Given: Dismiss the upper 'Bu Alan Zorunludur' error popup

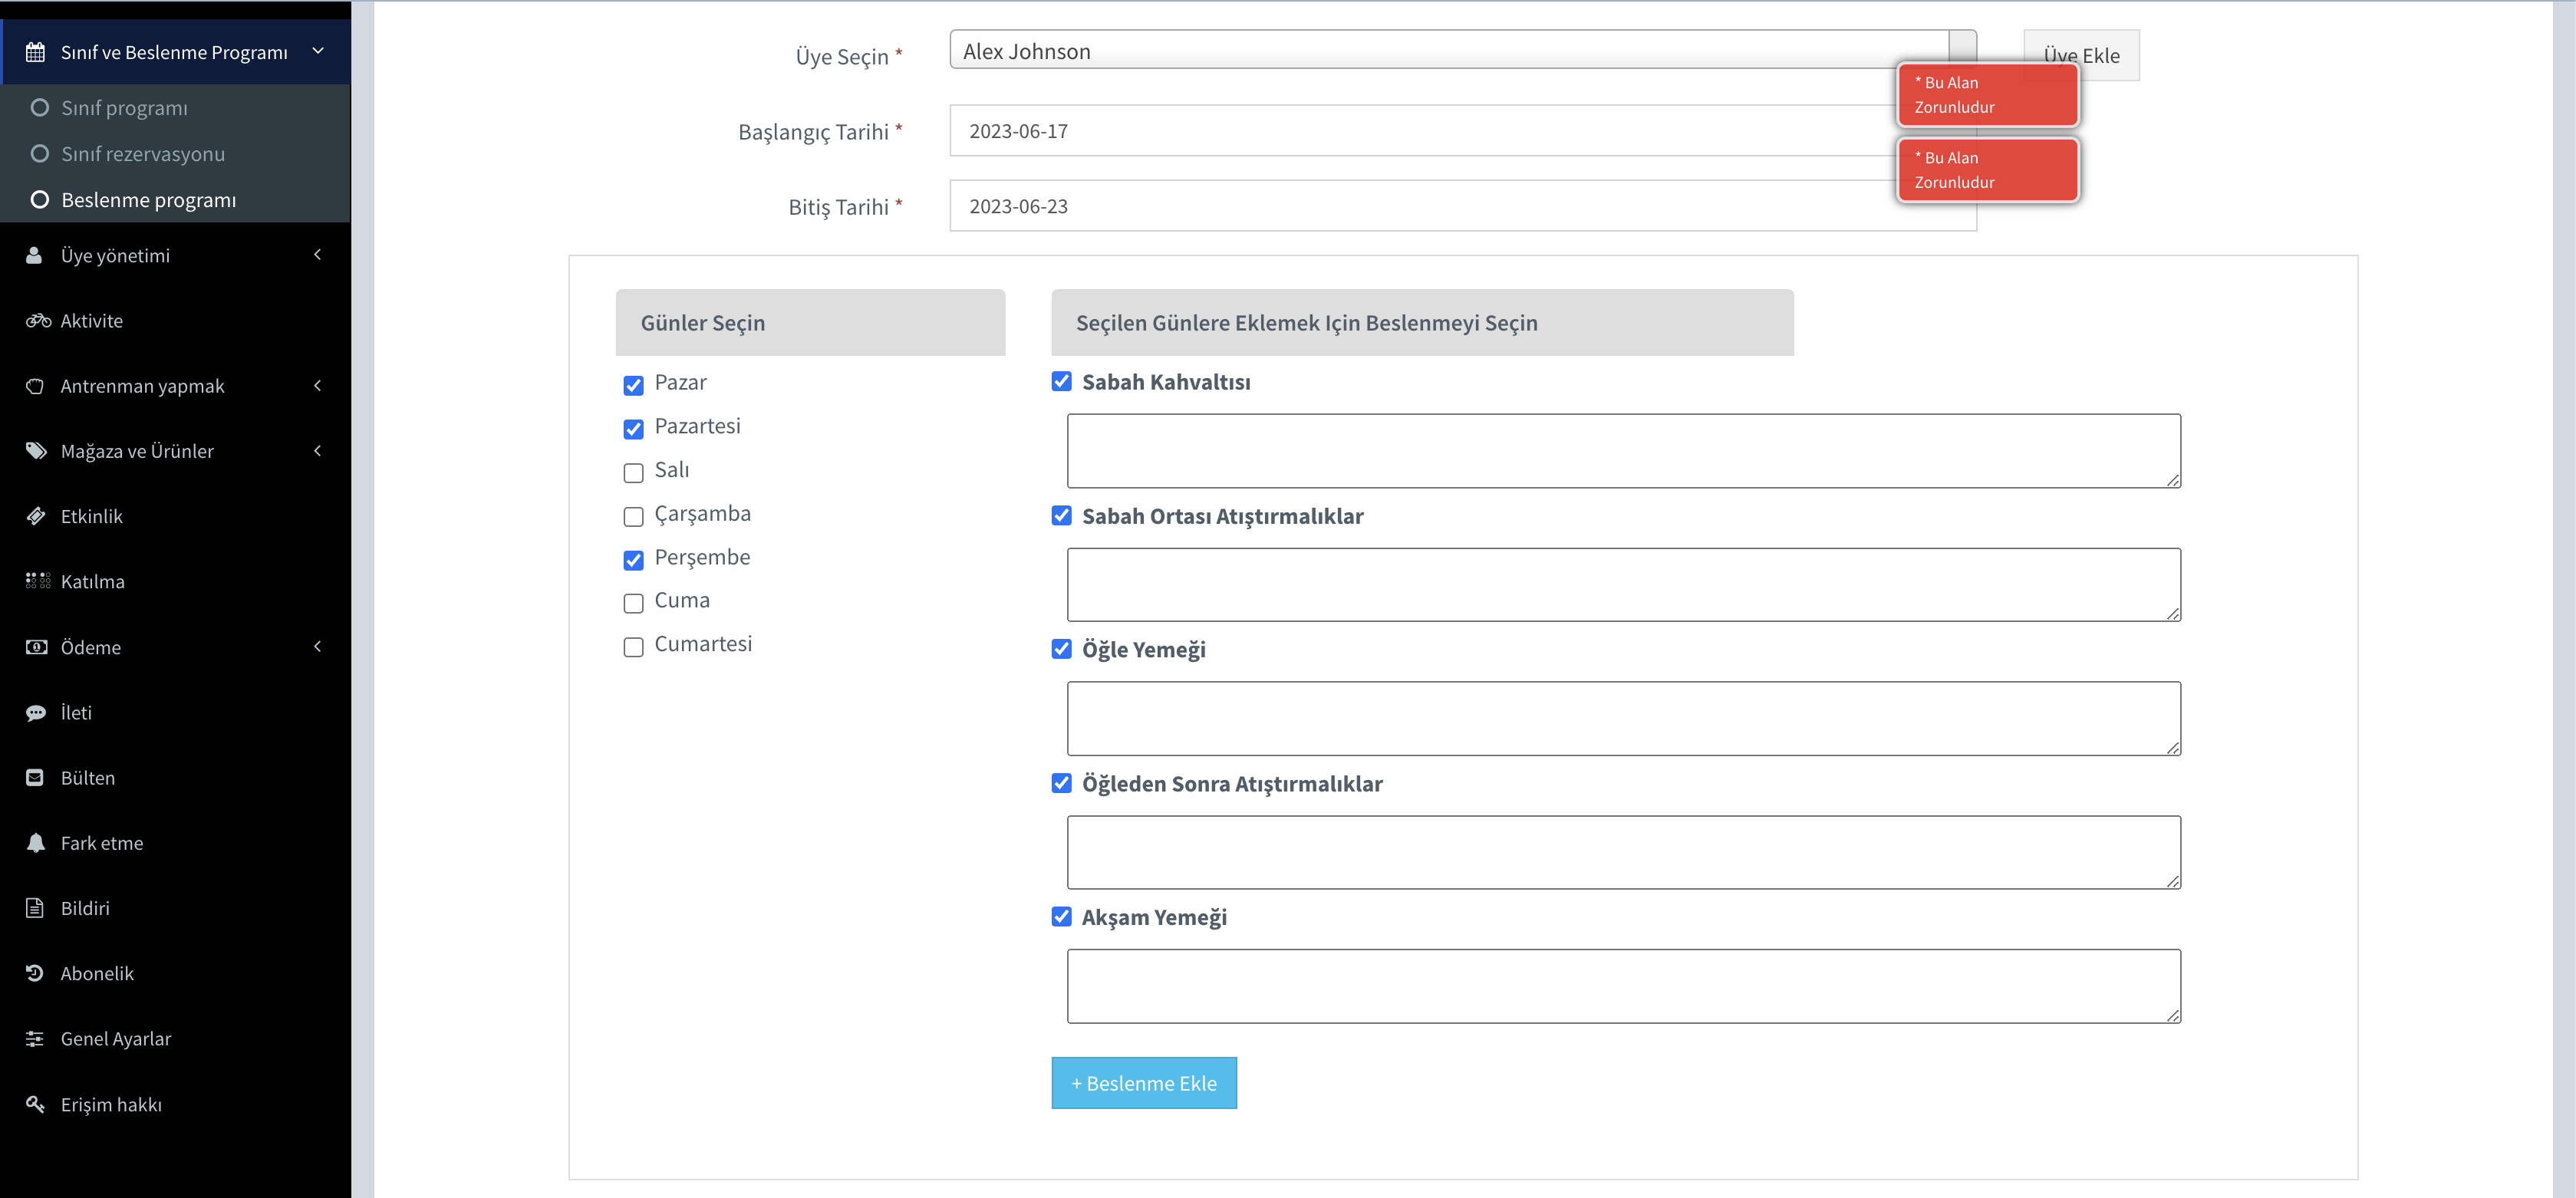Looking at the screenshot, I should (1988, 95).
